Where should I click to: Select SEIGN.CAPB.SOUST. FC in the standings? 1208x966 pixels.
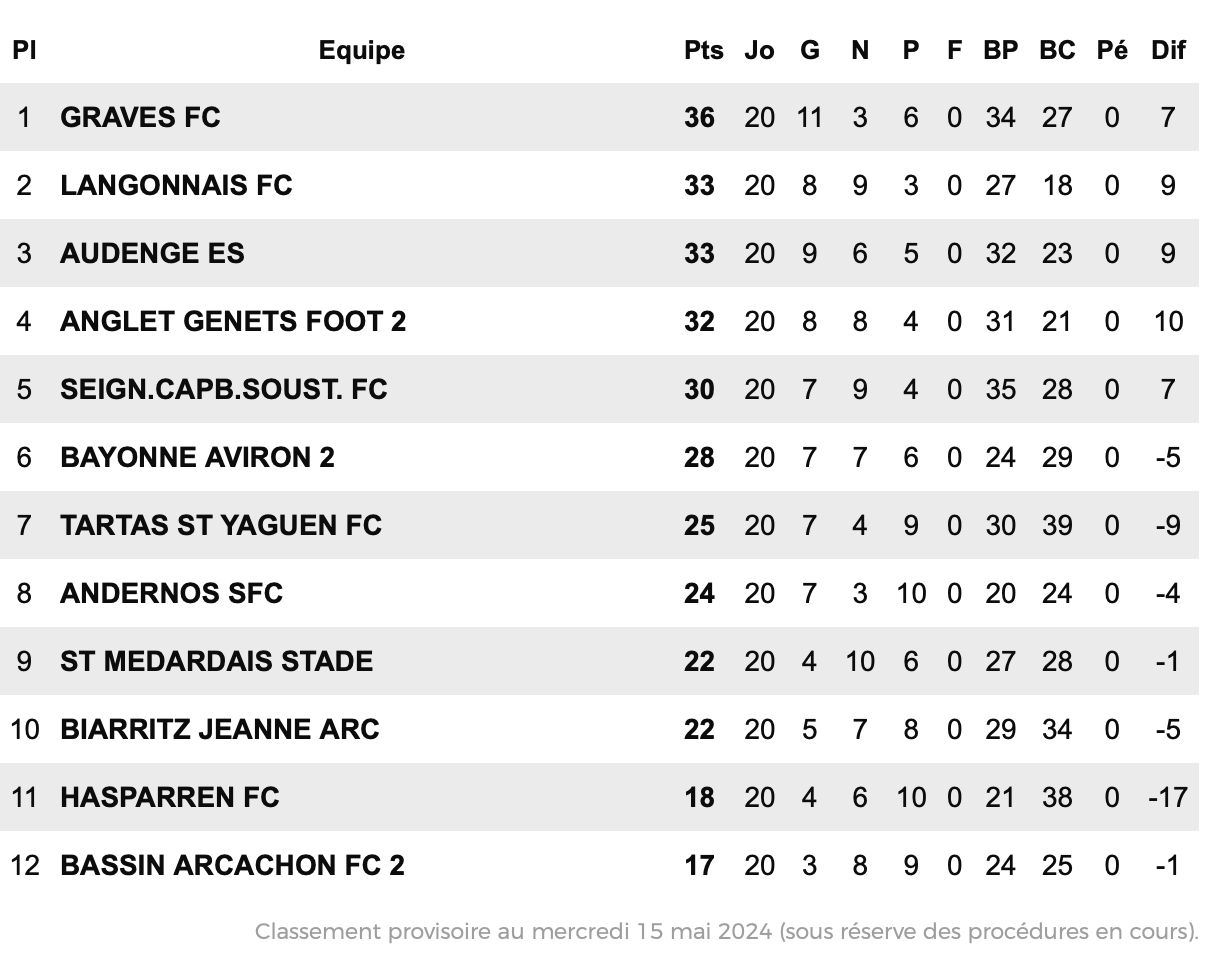(x=223, y=389)
